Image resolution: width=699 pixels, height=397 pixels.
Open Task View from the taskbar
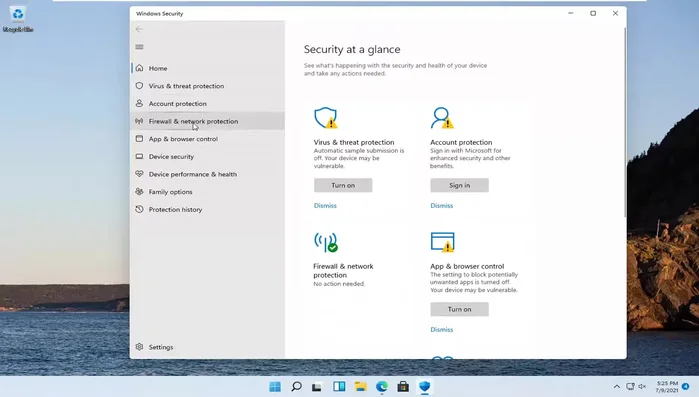pos(317,386)
